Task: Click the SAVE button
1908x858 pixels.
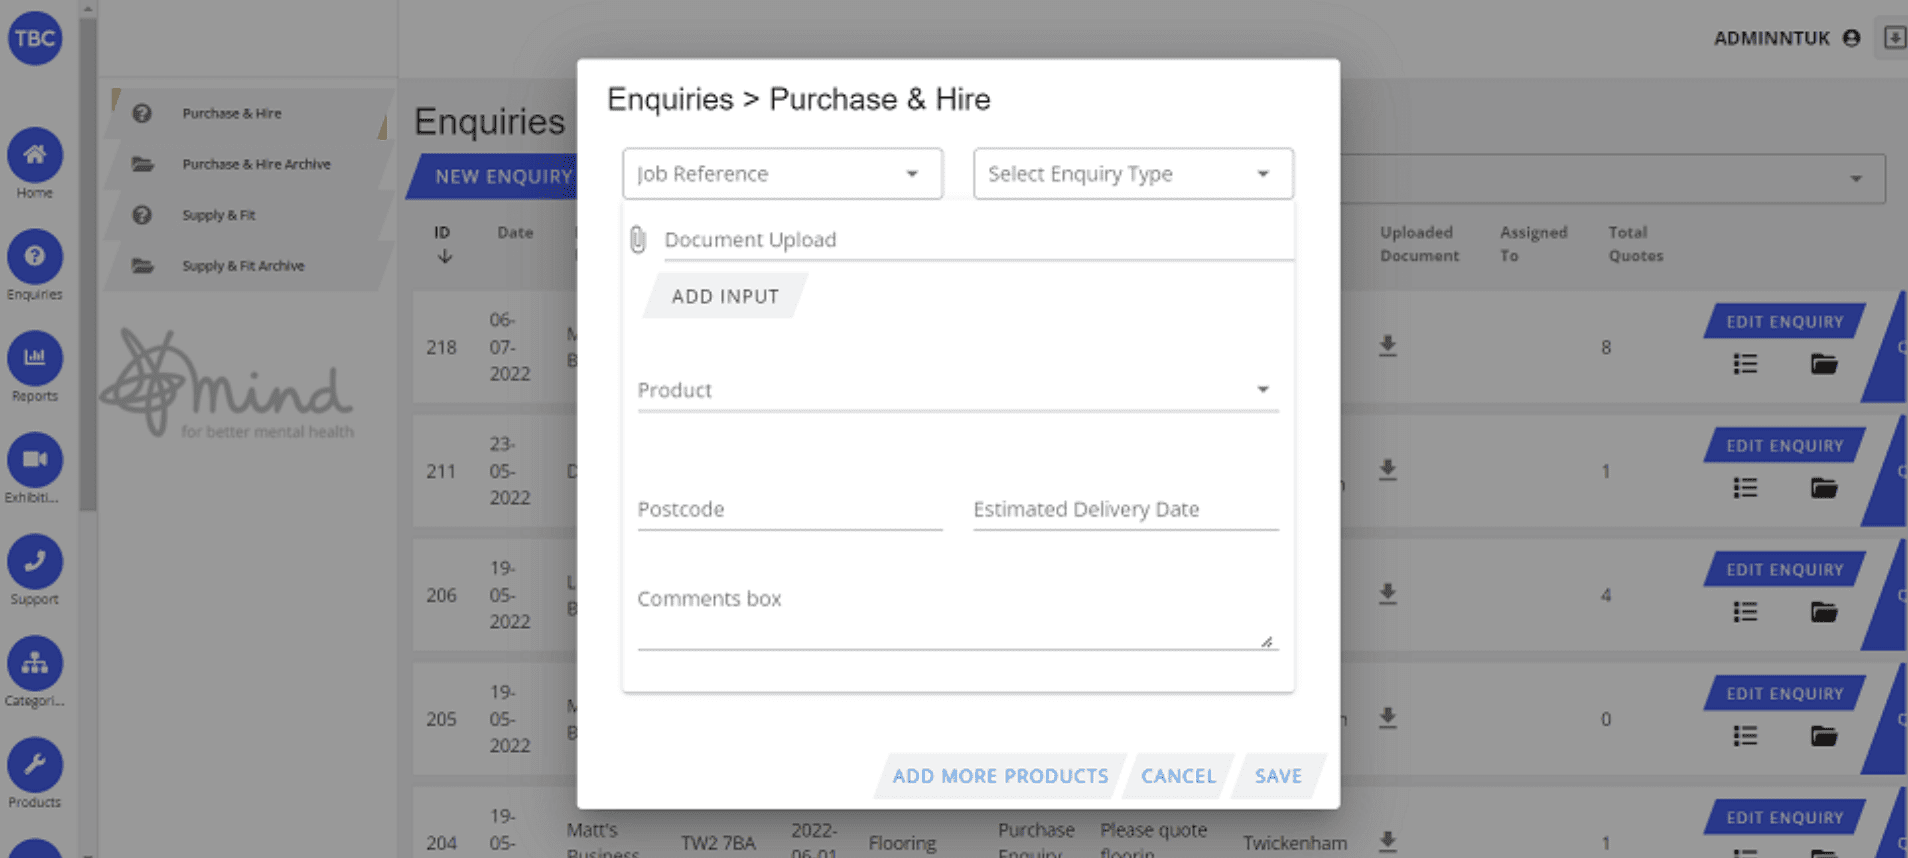Action: [x=1278, y=776]
